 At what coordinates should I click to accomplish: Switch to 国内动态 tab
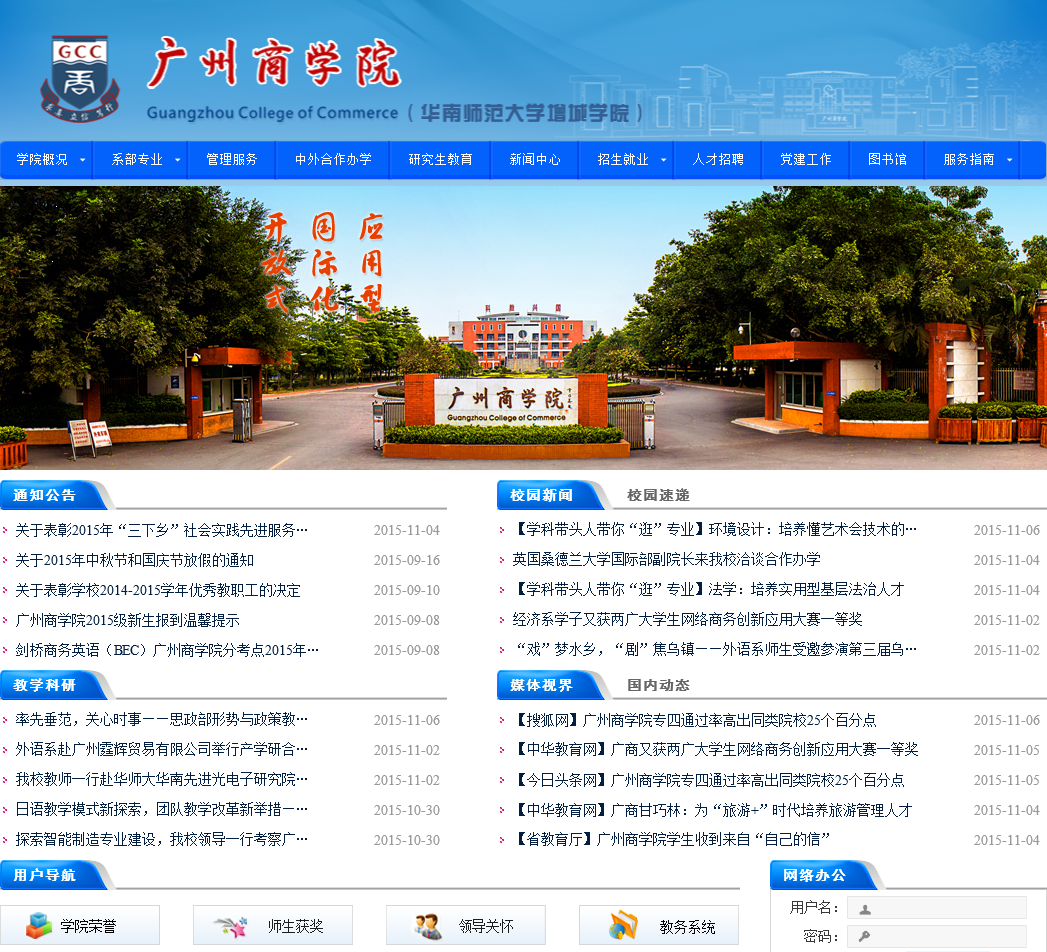[658, 685]
